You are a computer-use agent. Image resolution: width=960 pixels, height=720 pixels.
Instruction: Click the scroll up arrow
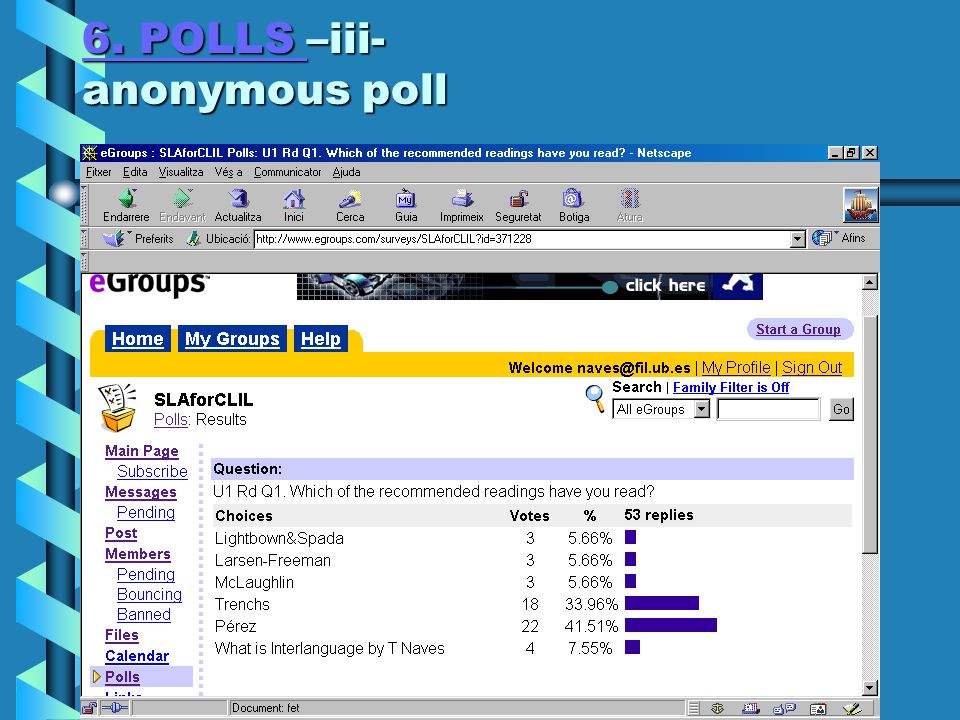pos(869,282)
